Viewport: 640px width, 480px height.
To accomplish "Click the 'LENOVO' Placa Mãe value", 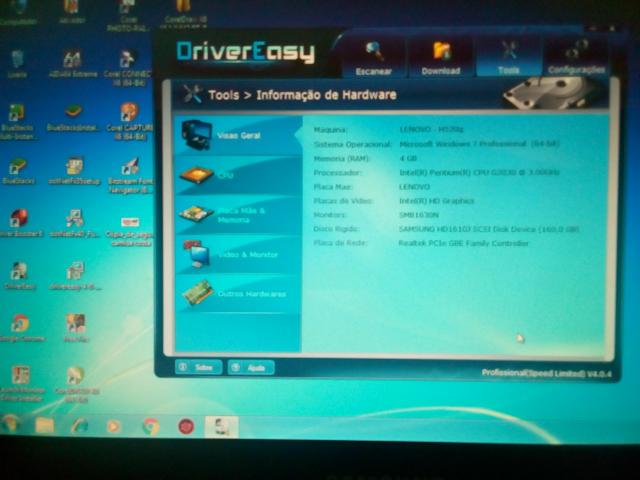I will [x=414, y=187].
